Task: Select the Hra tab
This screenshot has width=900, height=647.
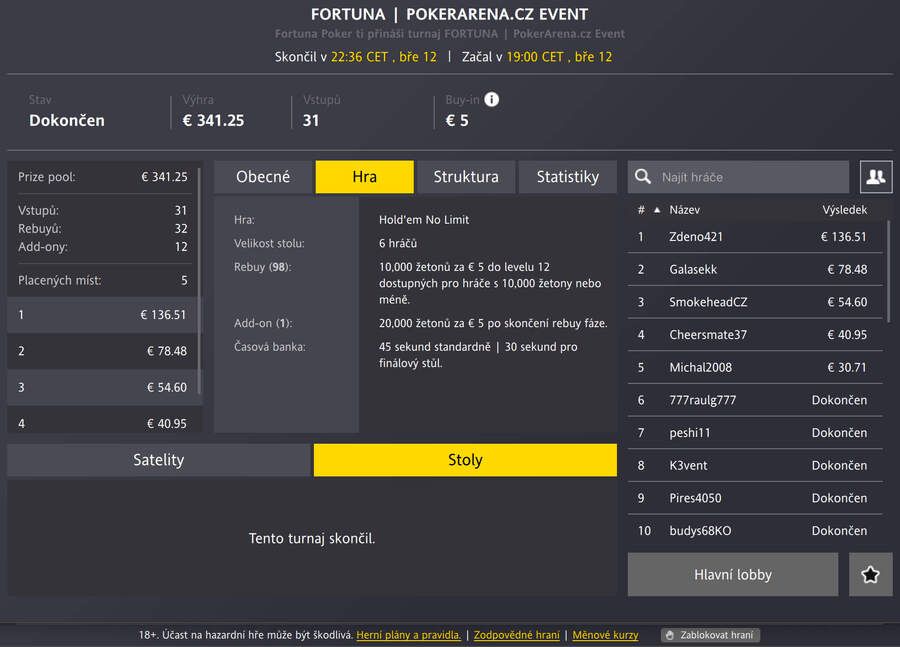Action: pyautogui.click(x=364, y=177)
